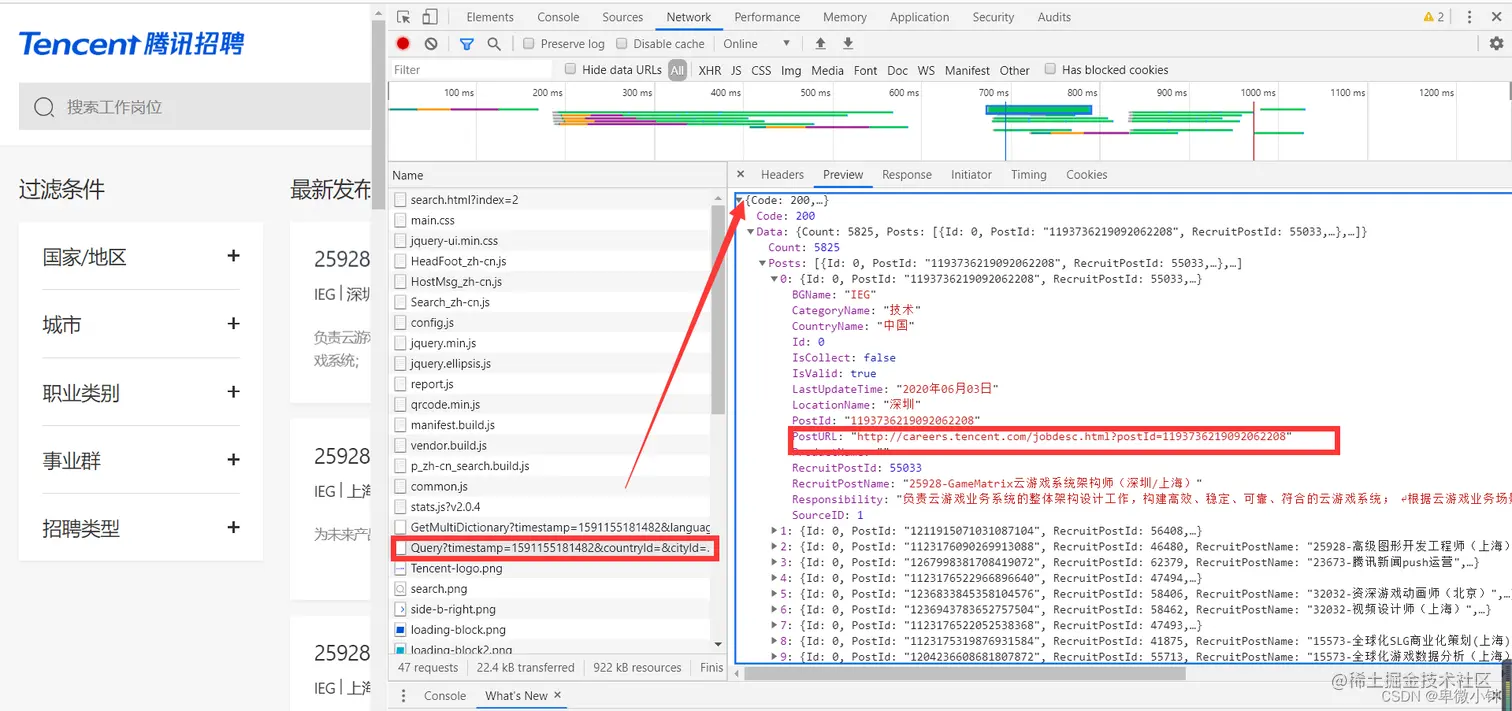The height and width of the screenshot is (711, 1512).
Task: Enable the Preserve log checkbox
Action: pyautogui.click(x=529, y=44)
